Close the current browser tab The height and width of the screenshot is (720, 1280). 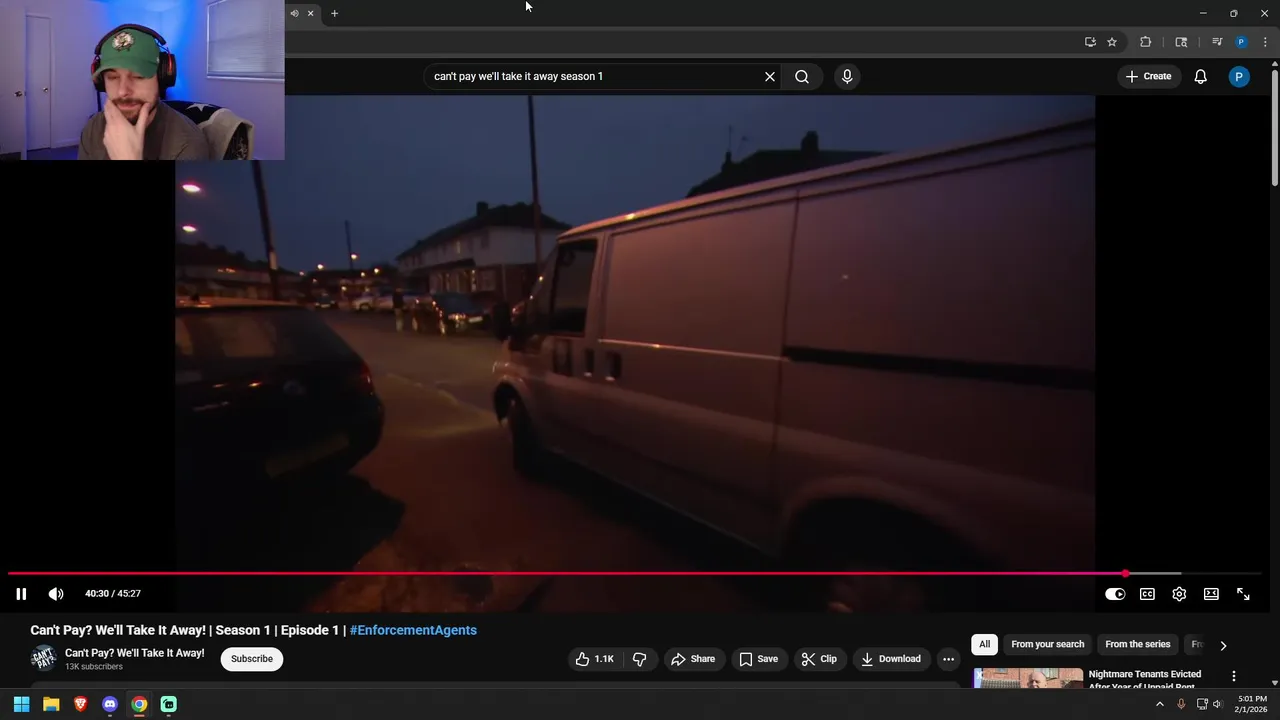pyautogui.click(x=311, y=13)
